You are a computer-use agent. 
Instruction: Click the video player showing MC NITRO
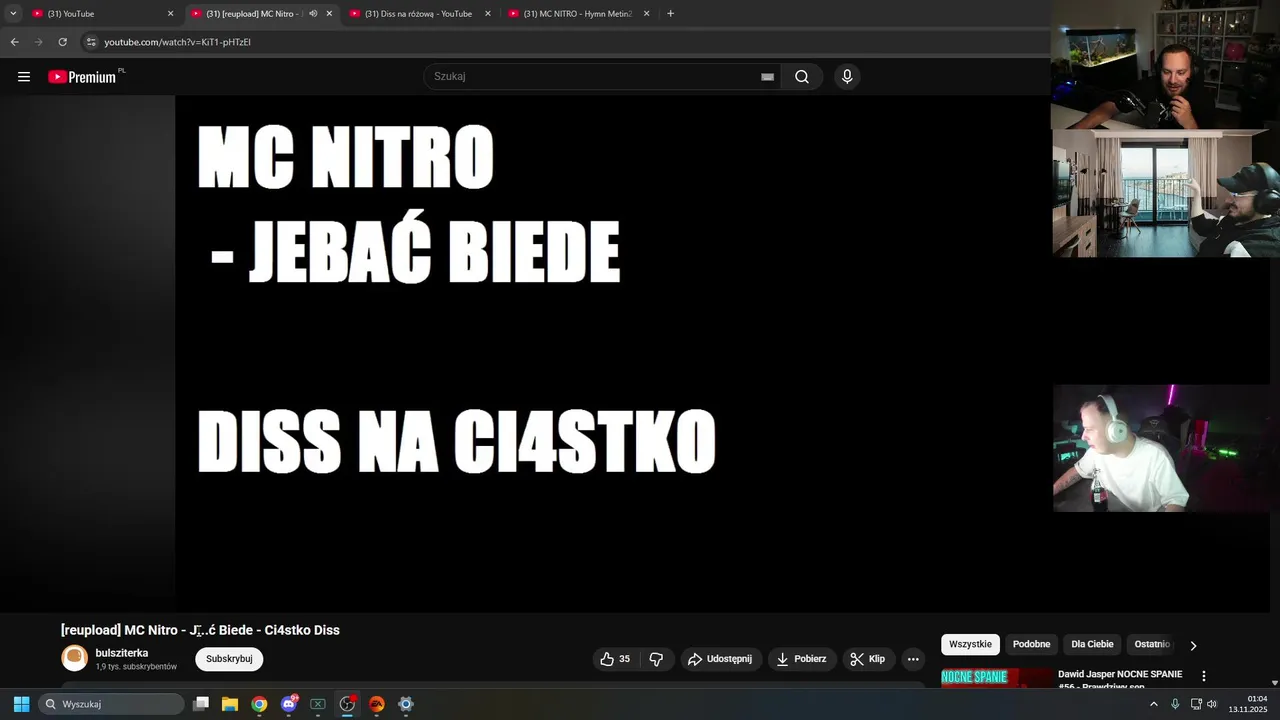coord(612,353)
